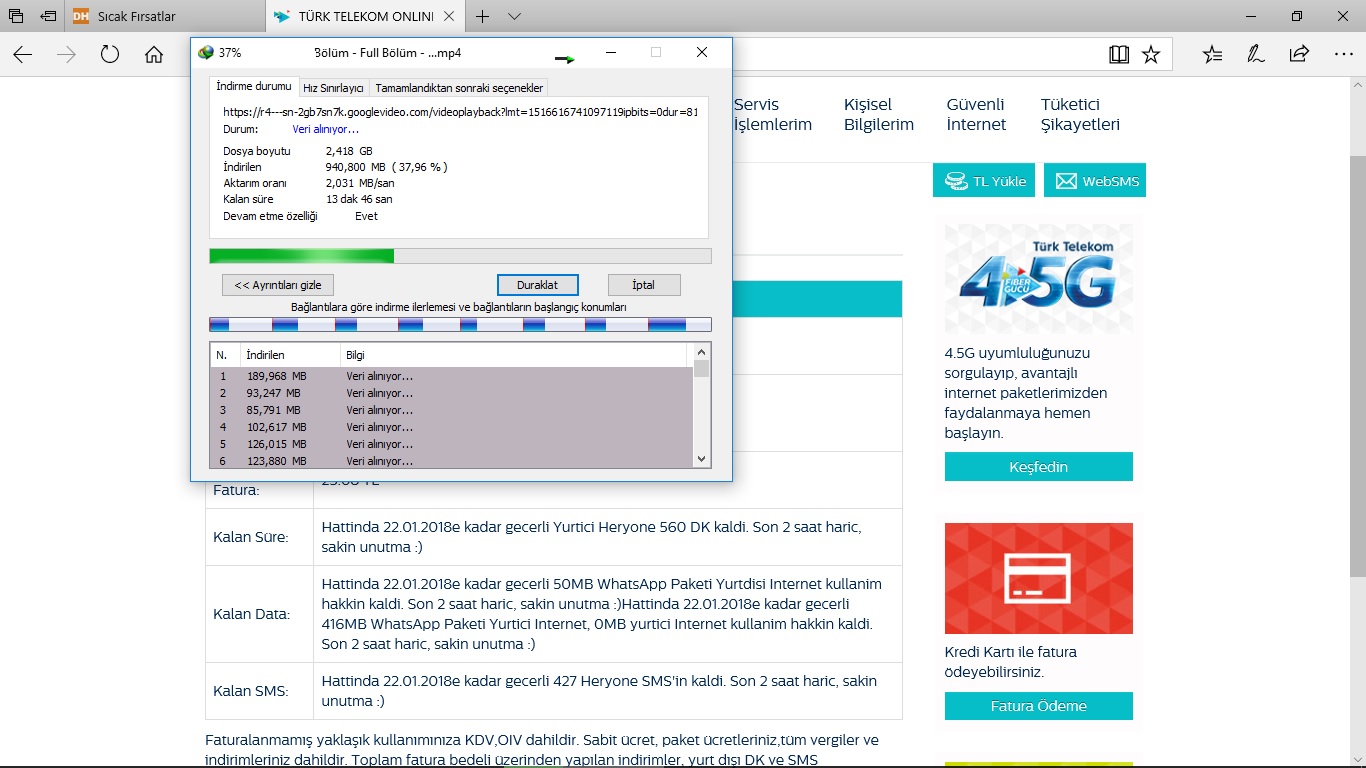Click the web page vertical scrollbar thumb
Image resolution: width=1366 pixels, height=768 pixels.
[1357, 365]
